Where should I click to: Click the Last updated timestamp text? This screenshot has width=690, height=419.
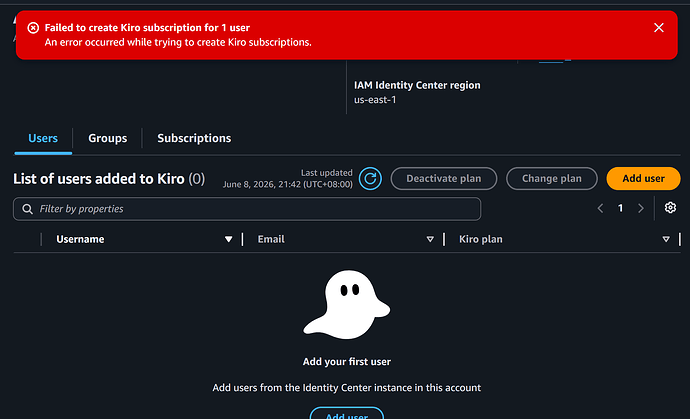288,179
